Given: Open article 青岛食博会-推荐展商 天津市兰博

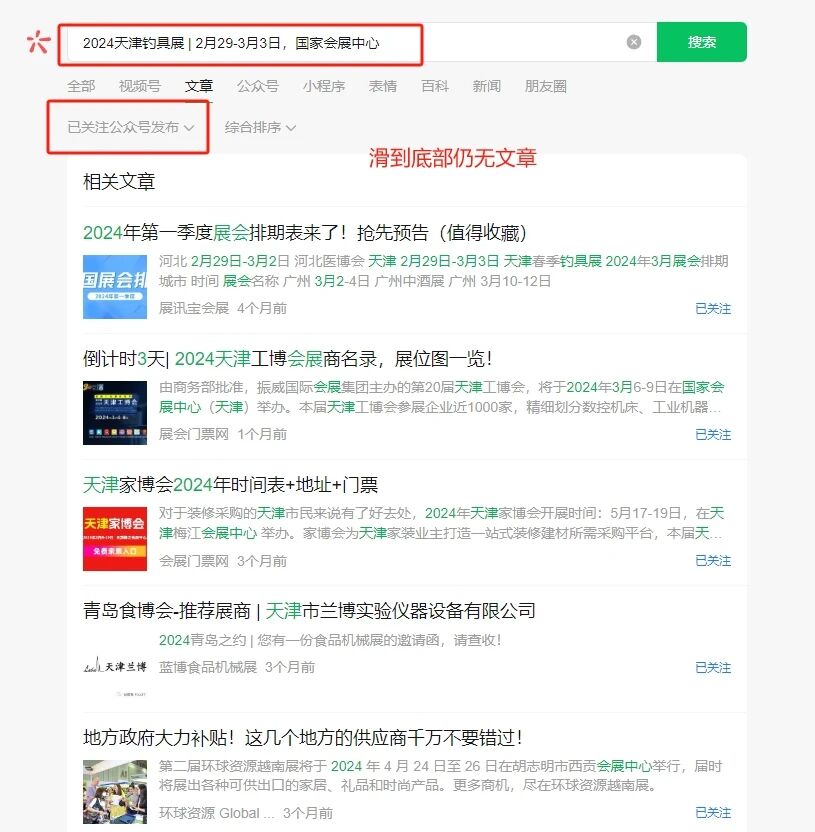Looking at the screenshot, I should click(309, 611).
